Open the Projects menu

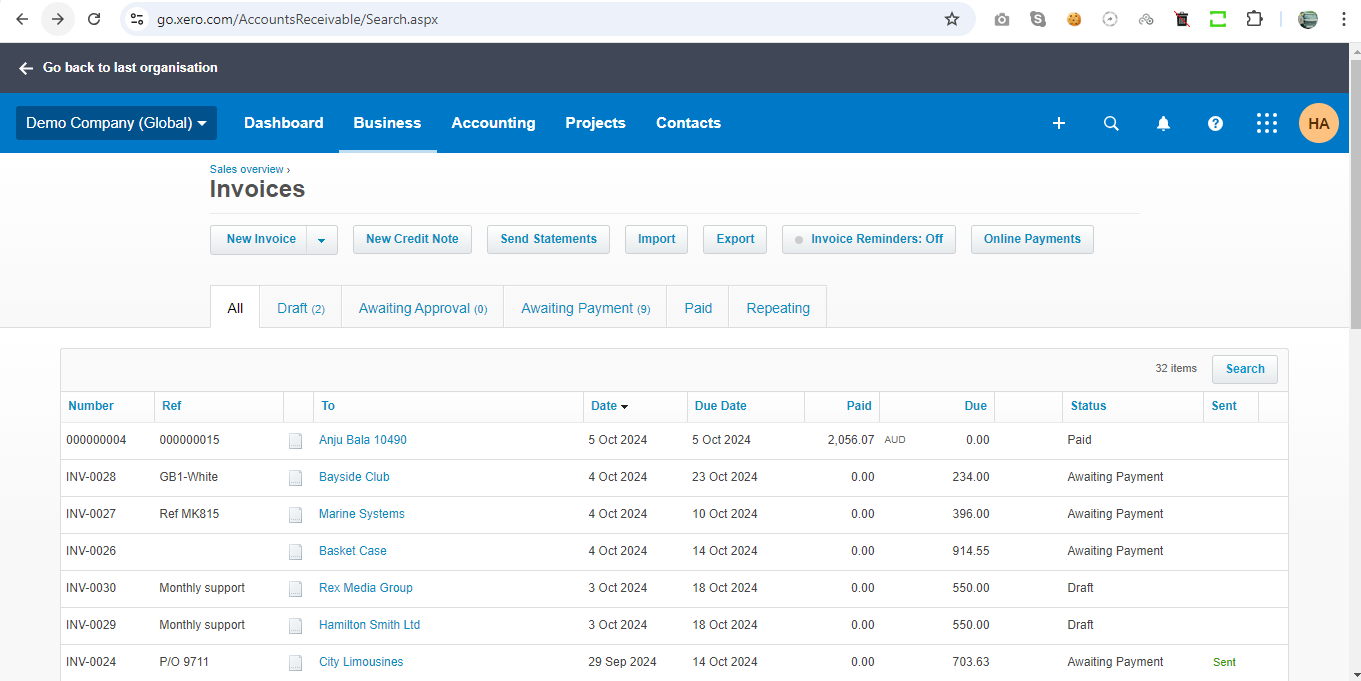coord(595,123)
